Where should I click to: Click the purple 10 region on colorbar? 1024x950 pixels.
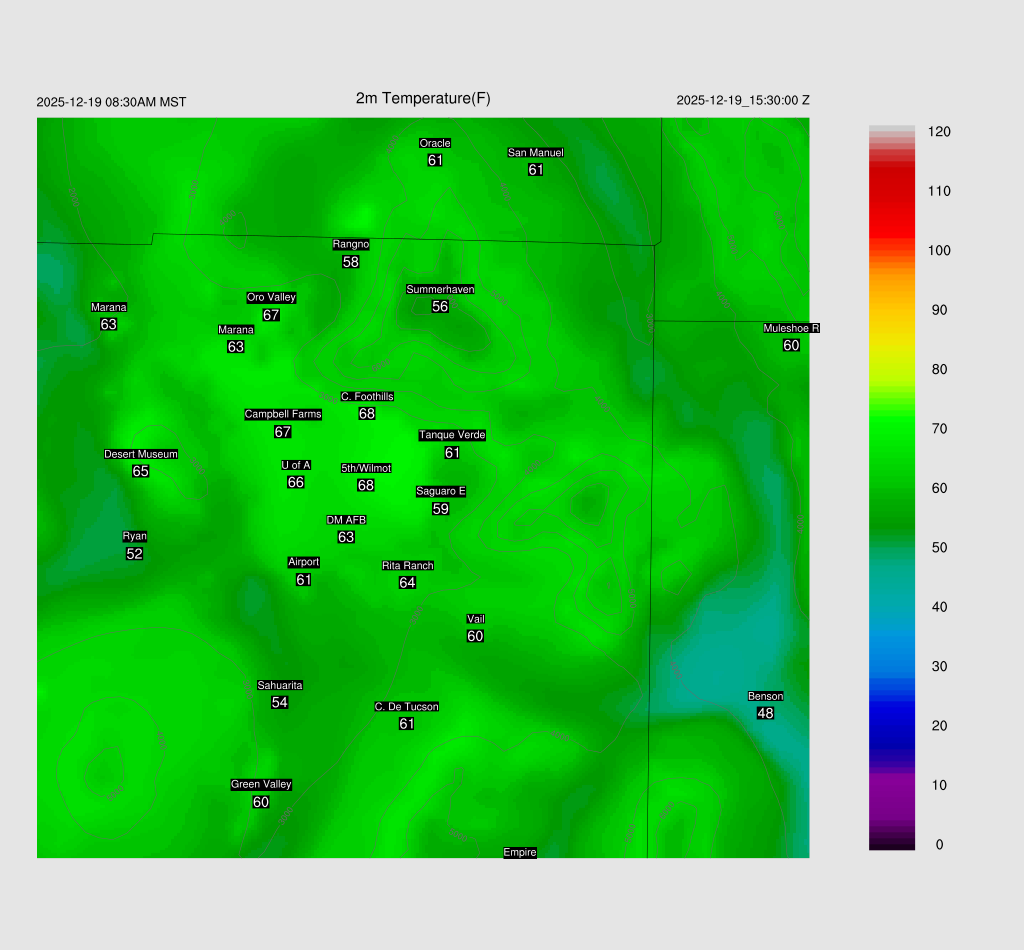(x=890, y=785)
